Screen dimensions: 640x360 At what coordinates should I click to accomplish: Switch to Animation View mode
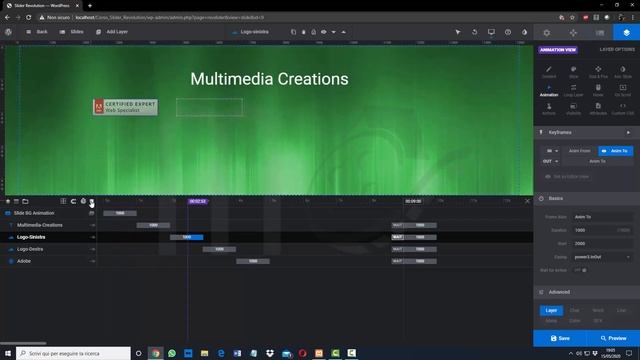click(x=558, y=50)
